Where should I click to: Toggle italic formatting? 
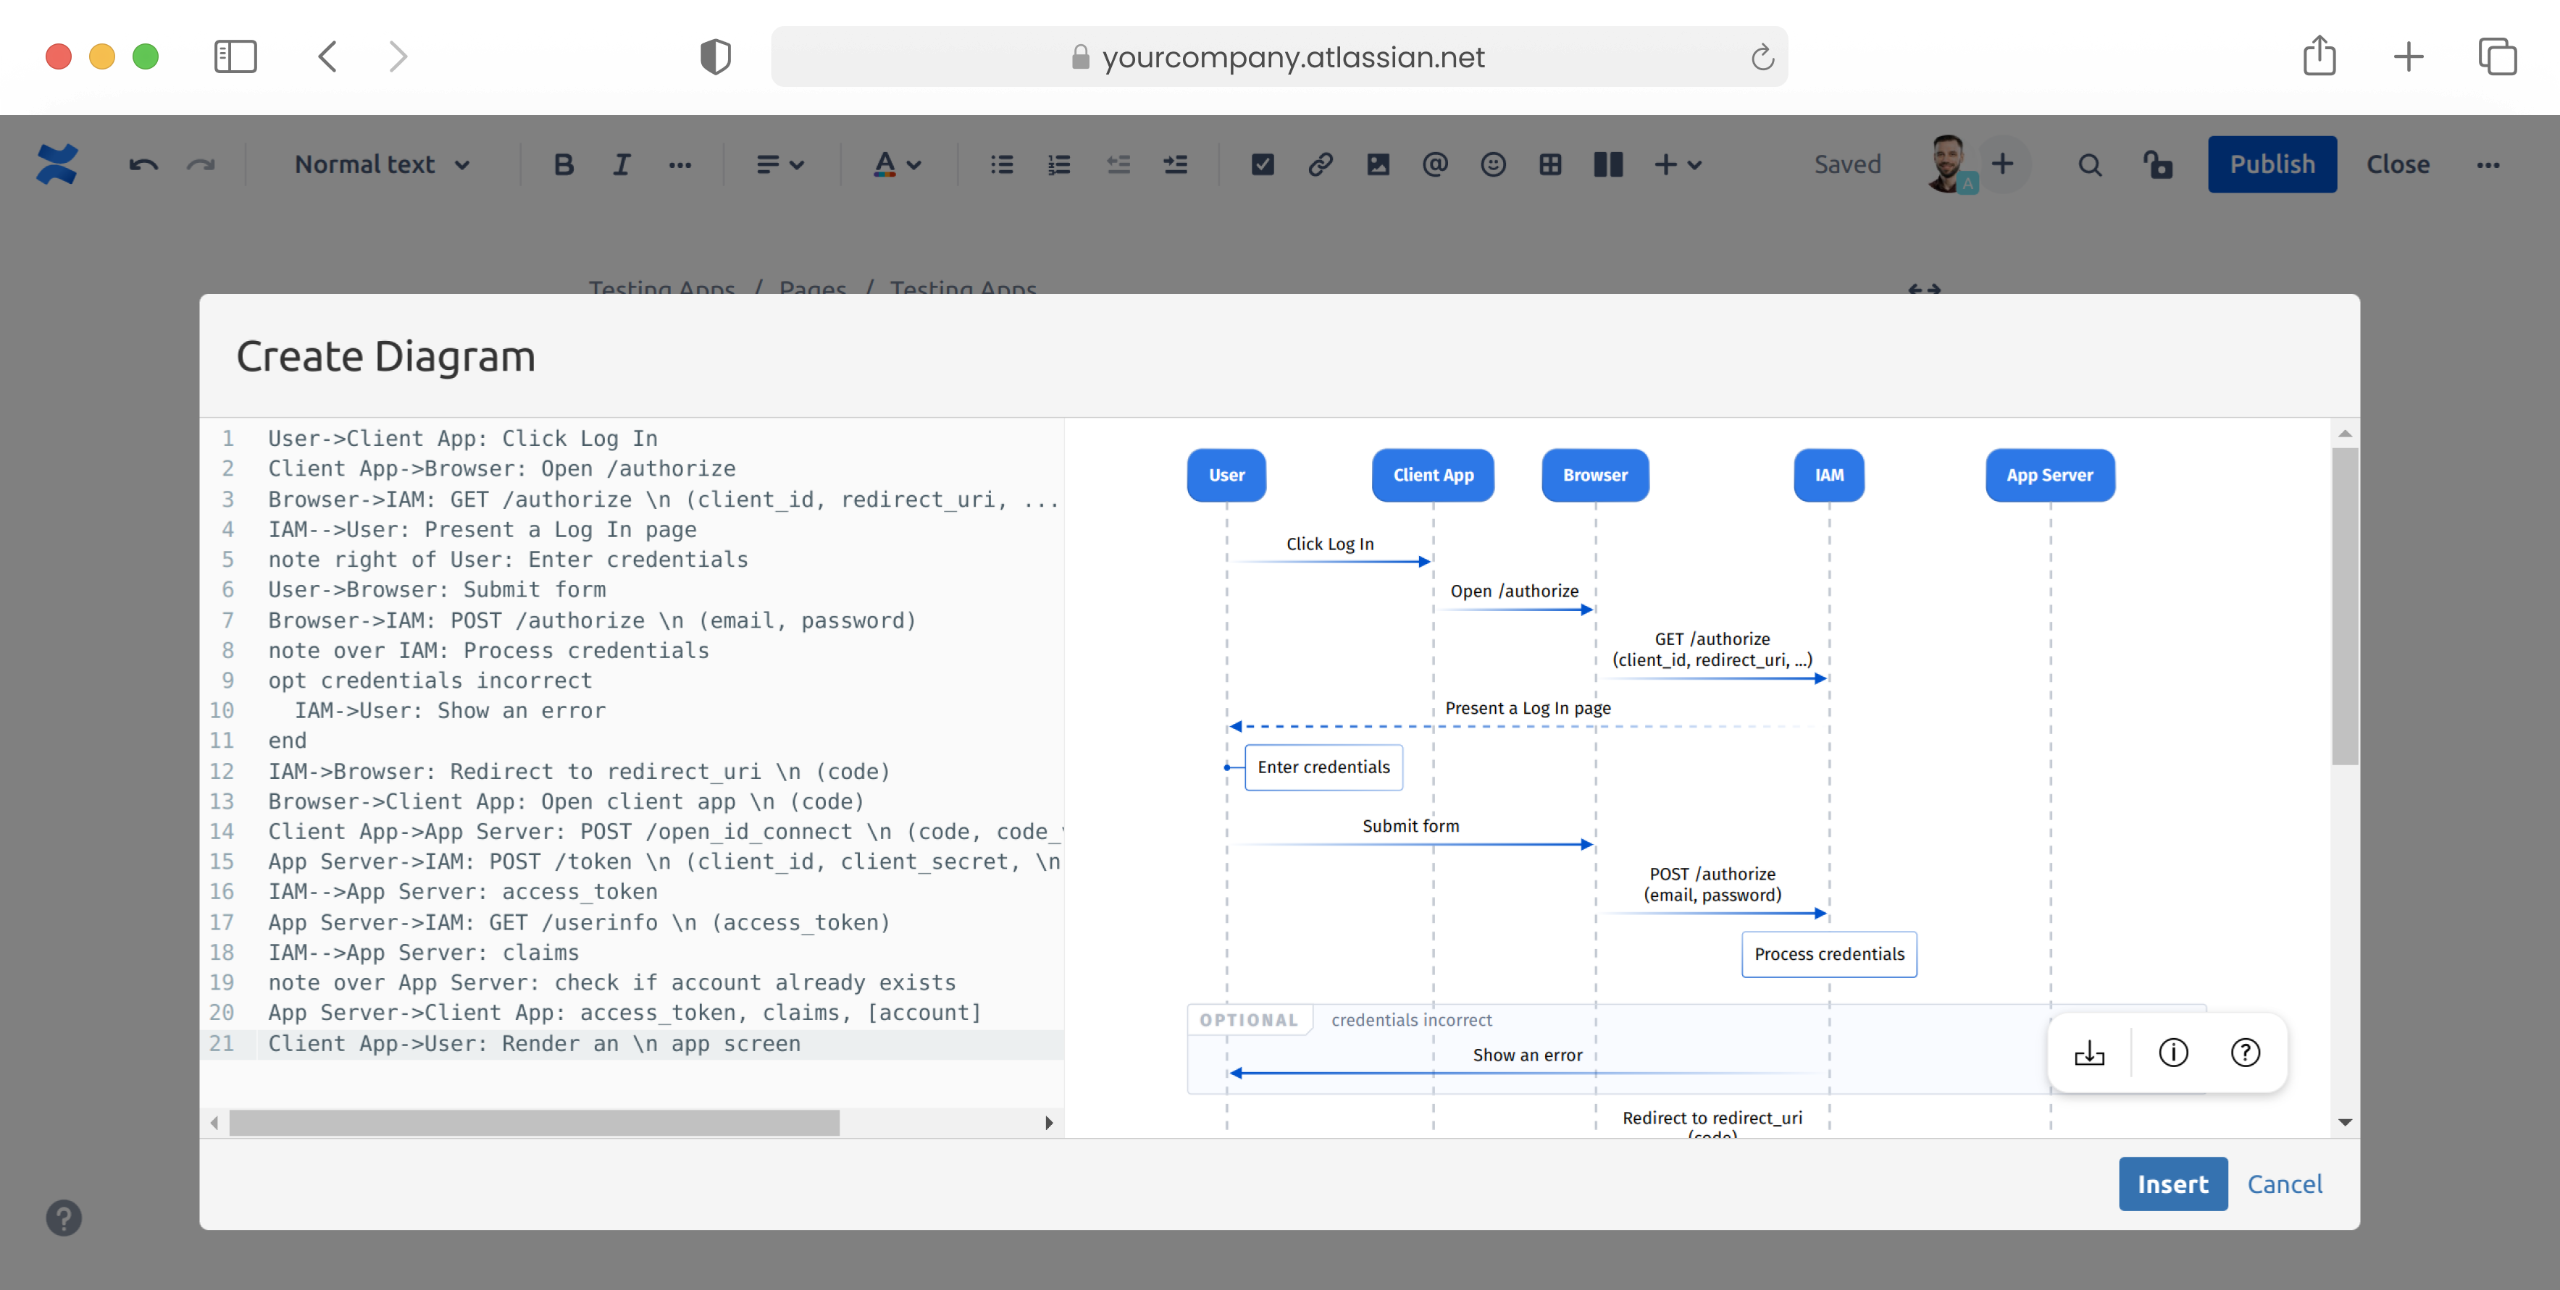[621, 164]
